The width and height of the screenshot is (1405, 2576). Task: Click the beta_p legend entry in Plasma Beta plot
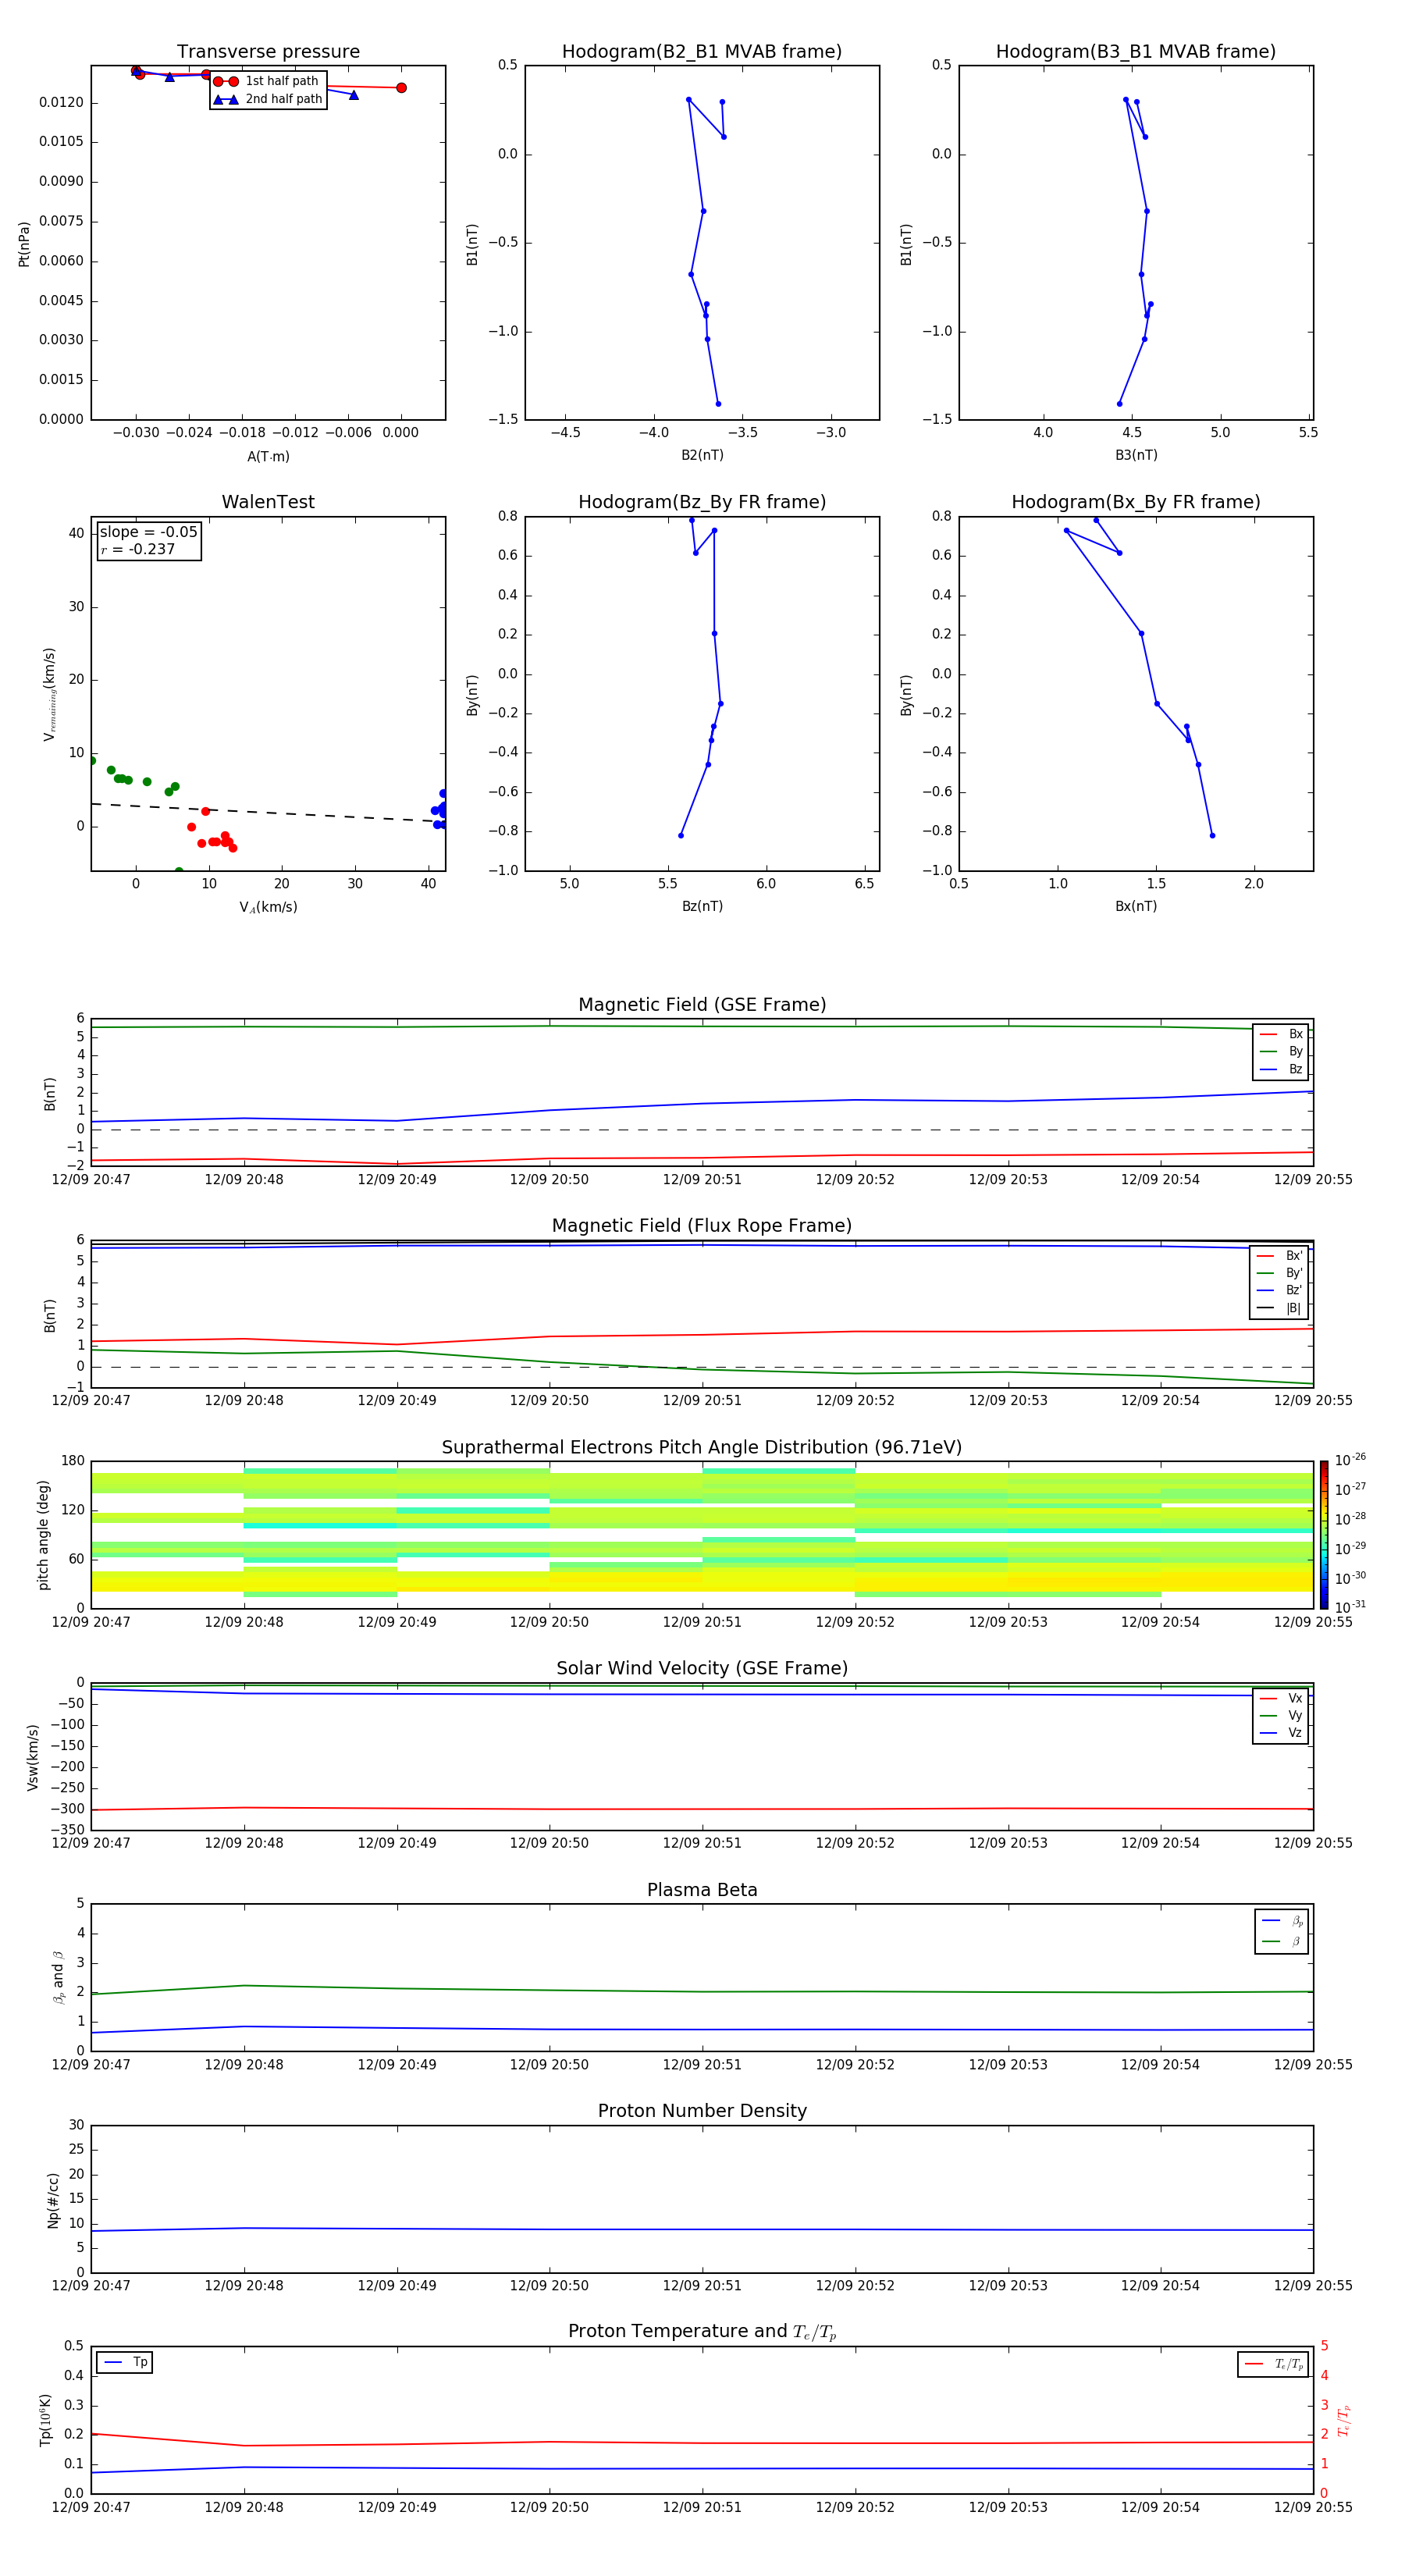click(1282, 1921)
